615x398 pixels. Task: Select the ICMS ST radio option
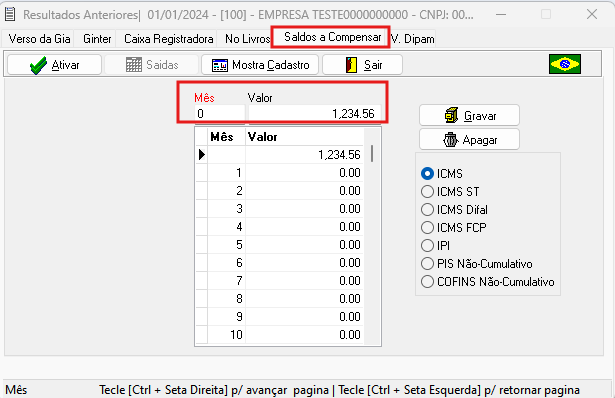click(x=427, y=191)
